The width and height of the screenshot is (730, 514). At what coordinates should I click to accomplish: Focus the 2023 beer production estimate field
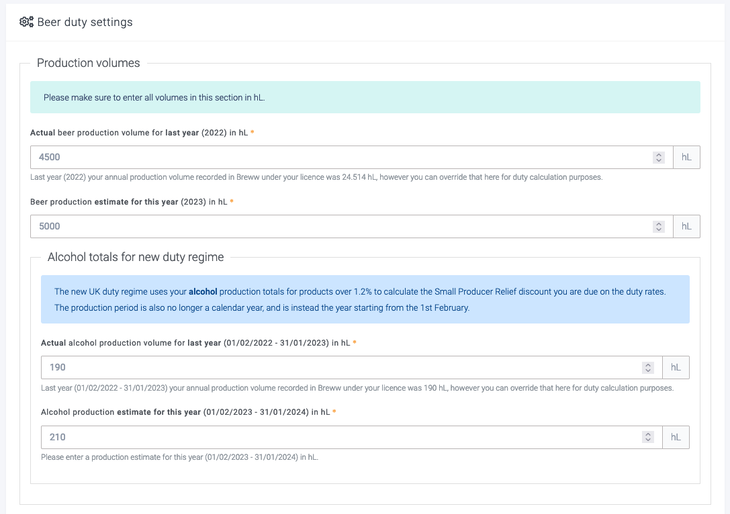click(340, 226)
